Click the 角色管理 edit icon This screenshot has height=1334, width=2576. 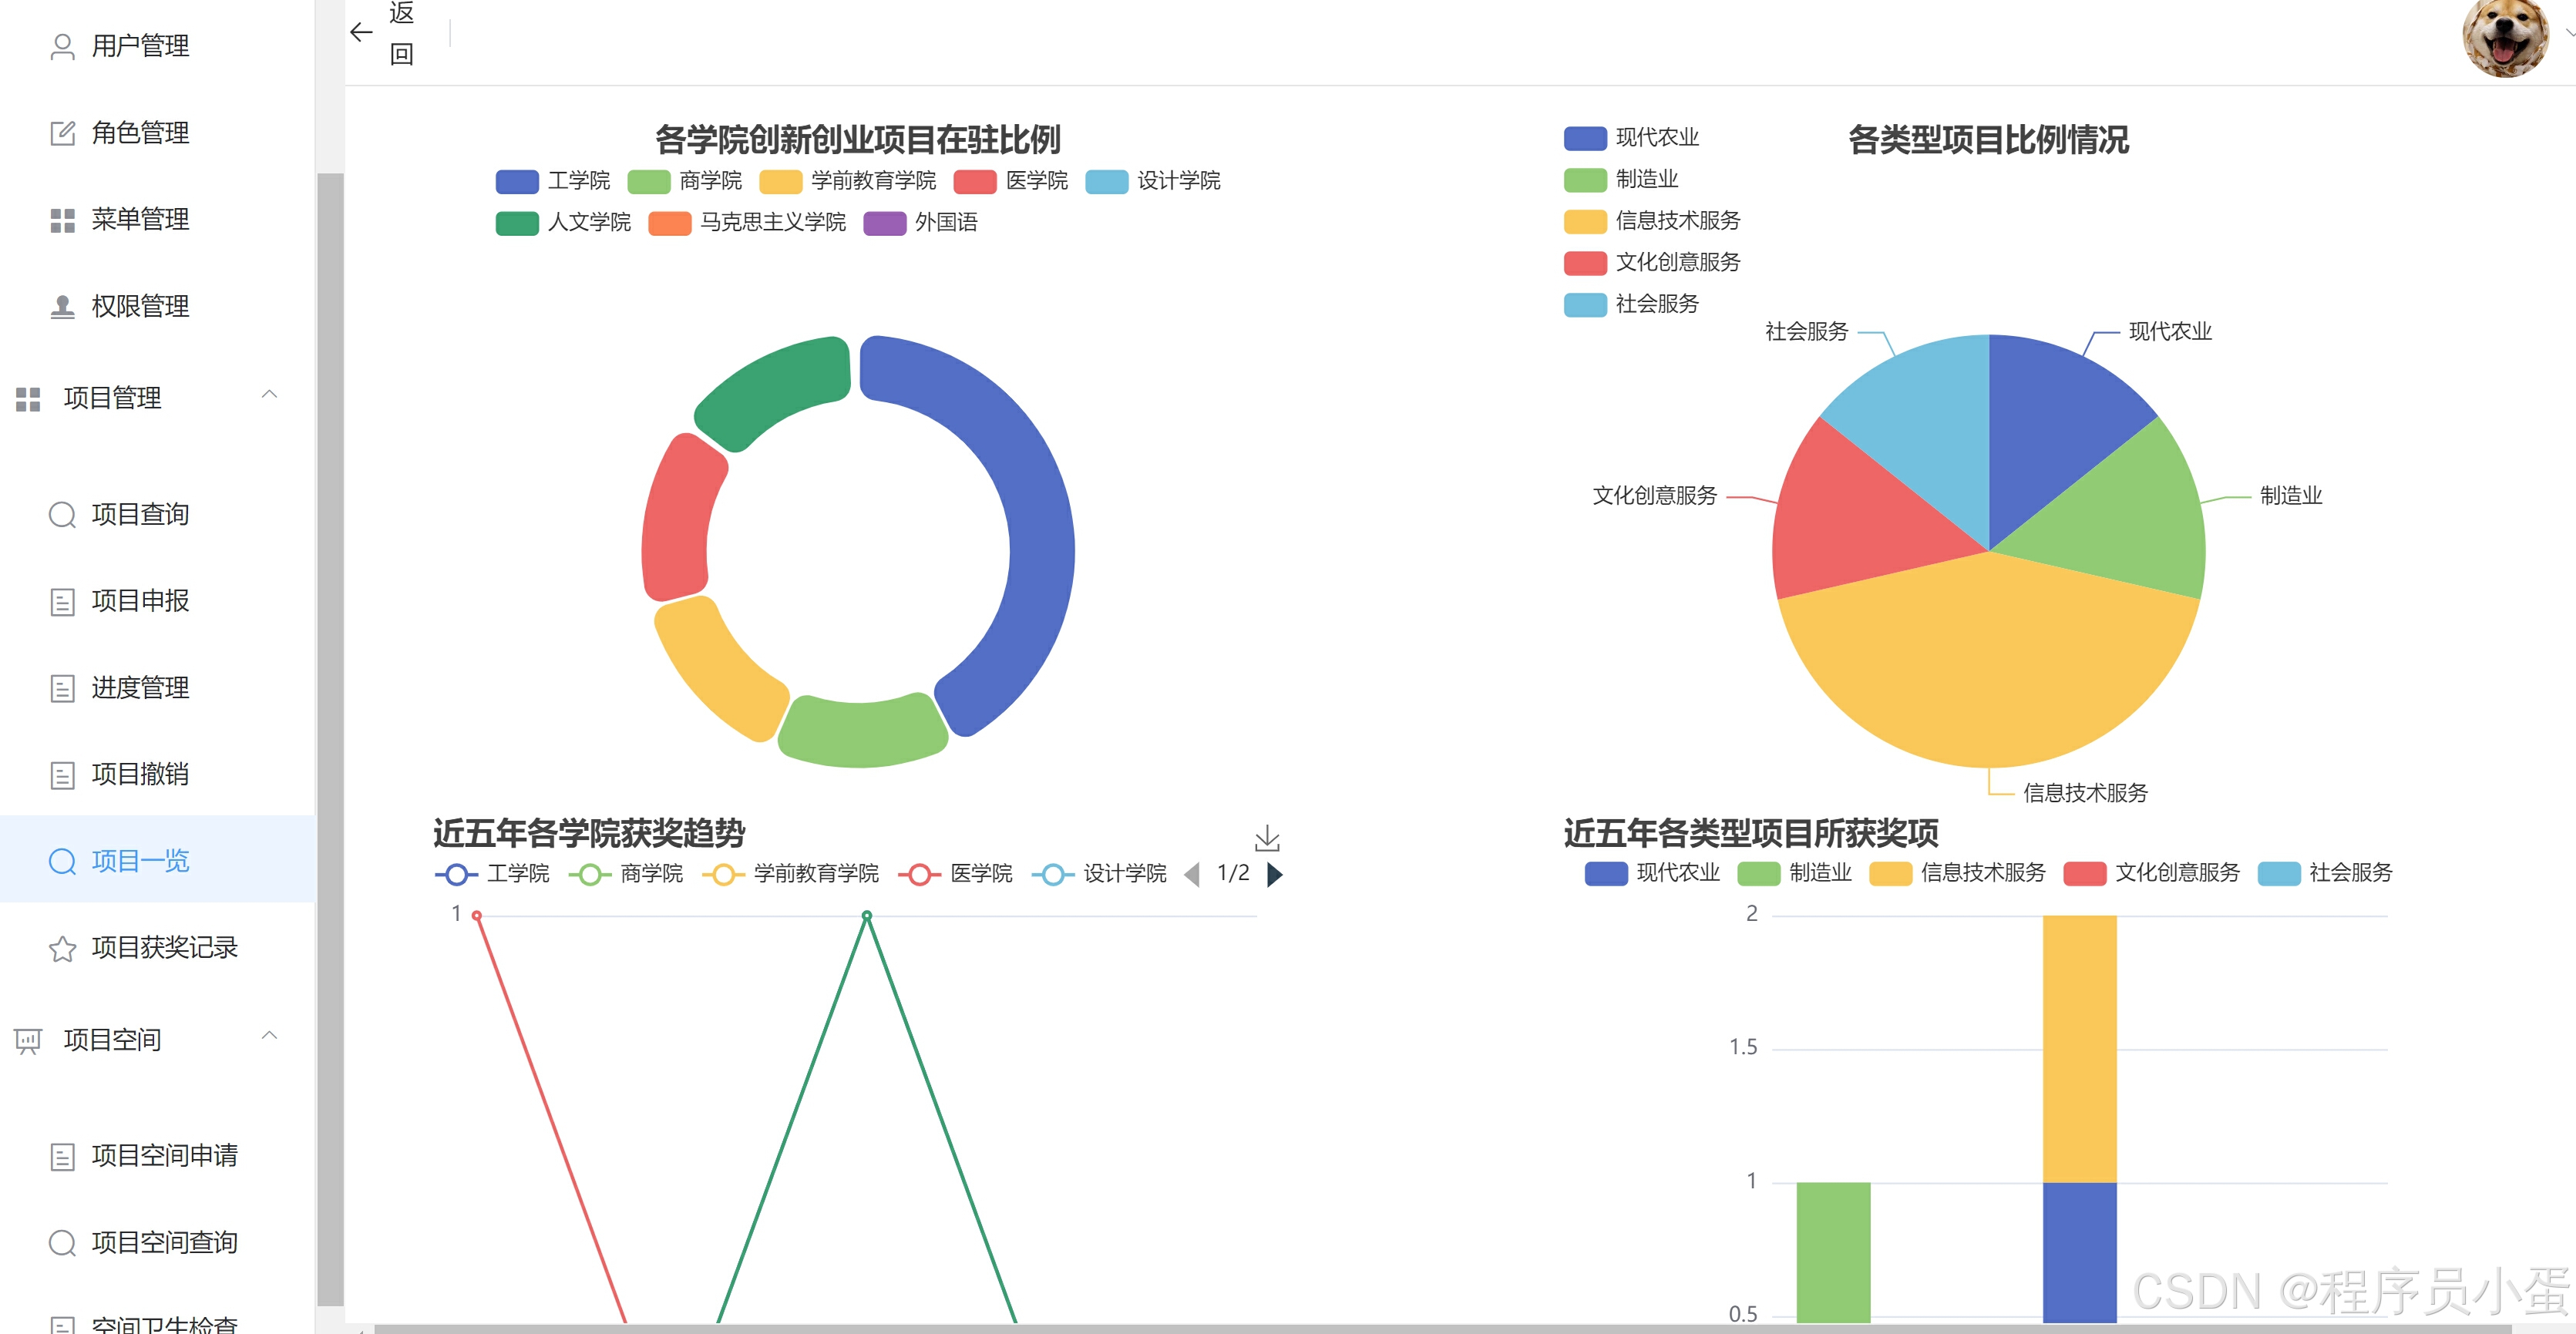pyautogui.click(x=62, y=133)
